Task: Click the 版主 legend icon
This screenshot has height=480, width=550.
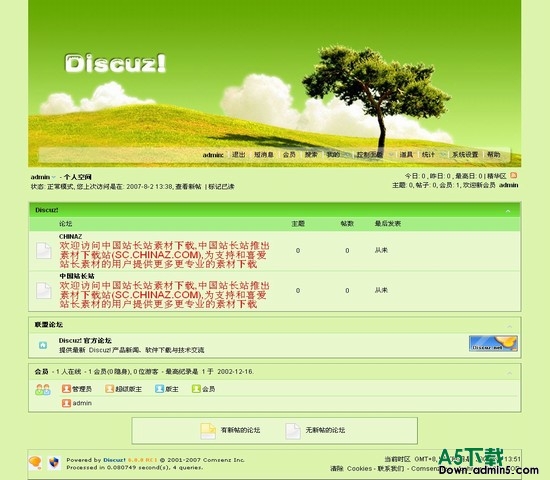Action: [159, 389]
